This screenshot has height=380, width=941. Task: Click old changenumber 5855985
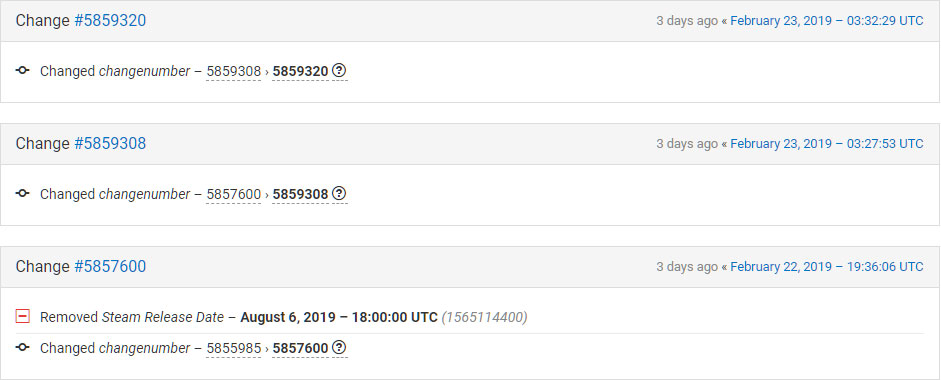pos(233,348)
